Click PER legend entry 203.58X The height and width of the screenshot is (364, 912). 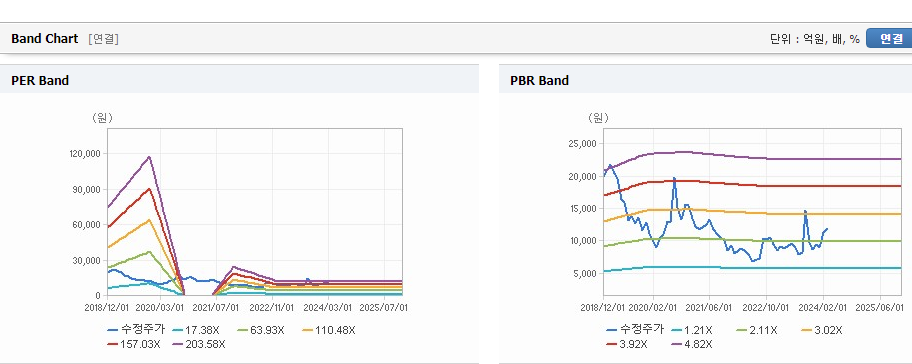coord(200,344)
